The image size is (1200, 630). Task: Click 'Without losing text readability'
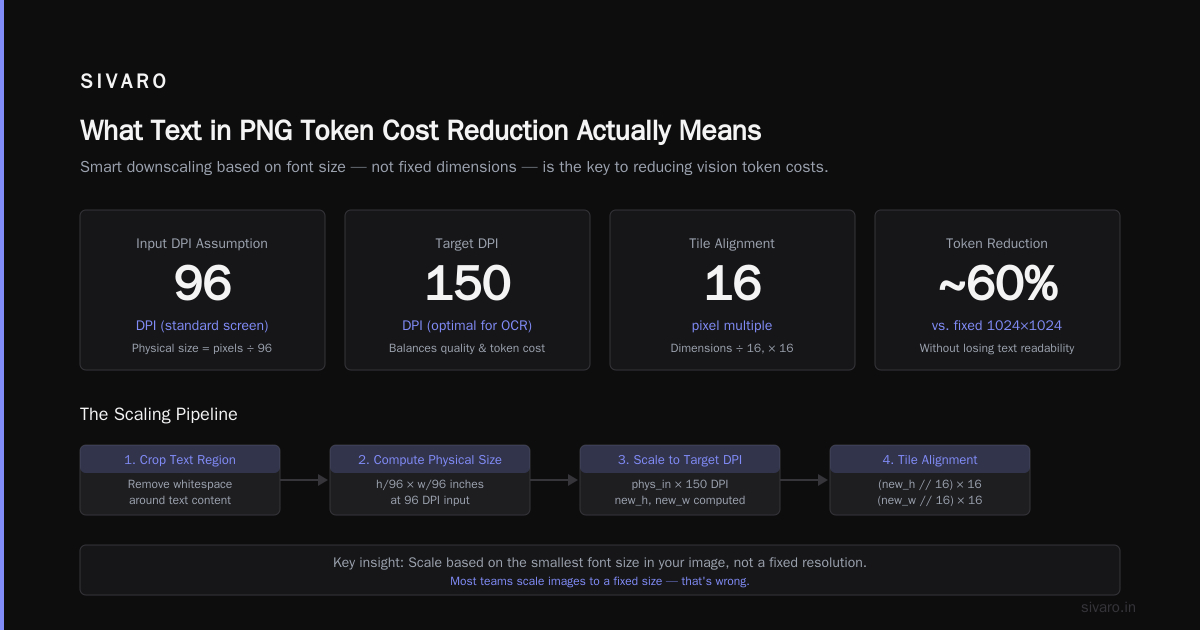pos(997,348)
